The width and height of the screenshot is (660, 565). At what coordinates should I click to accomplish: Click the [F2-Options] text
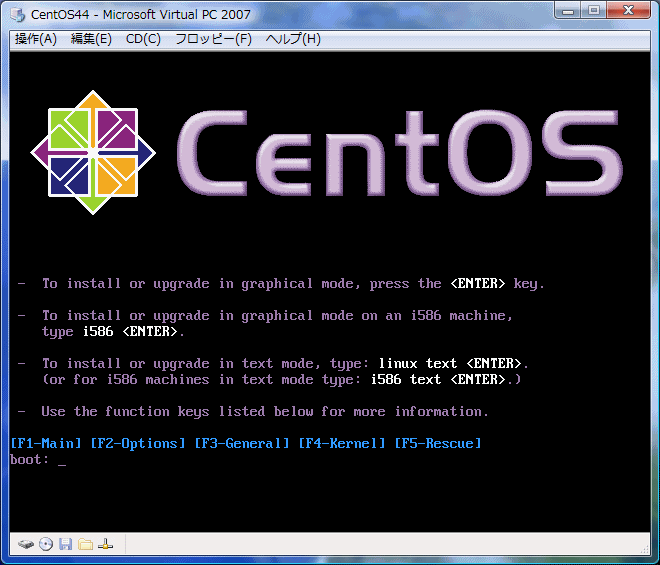click(x=138, y=443)
